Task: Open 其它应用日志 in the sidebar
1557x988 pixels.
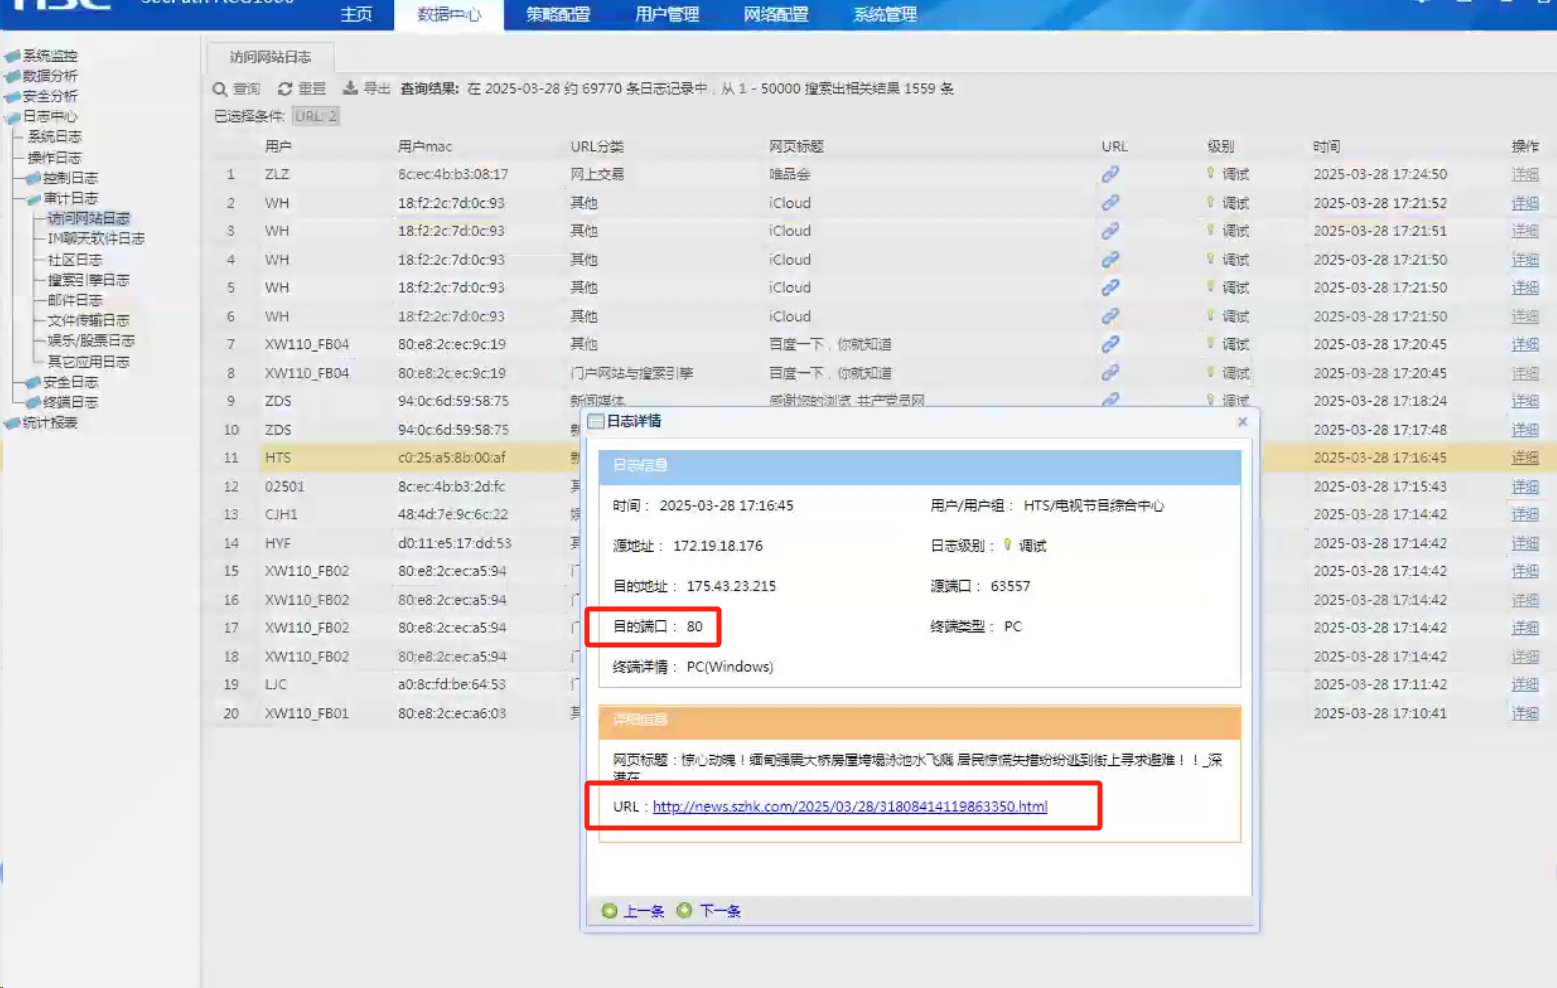Action: pyautogui.click(x=89, y=361)
